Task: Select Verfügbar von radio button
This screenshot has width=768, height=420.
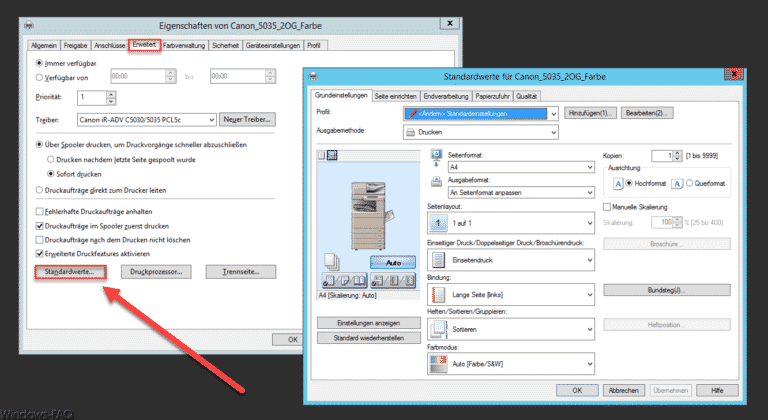Action: point(39,77)
